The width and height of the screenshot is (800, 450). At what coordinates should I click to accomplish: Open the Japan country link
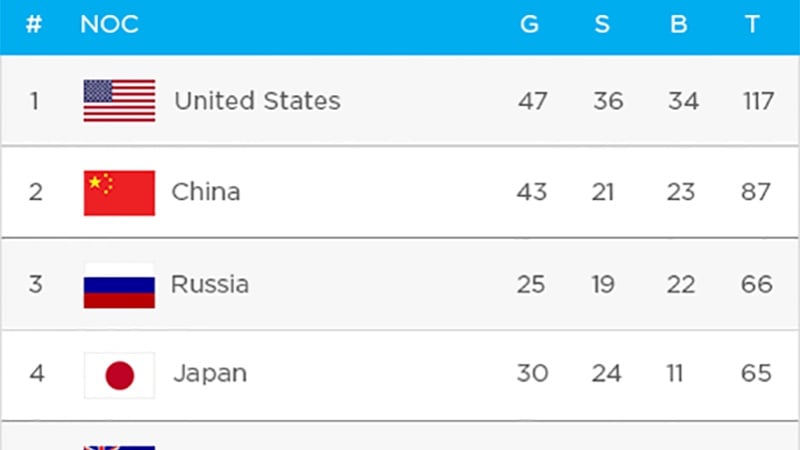pyautogui.click(x=210, y=374)
